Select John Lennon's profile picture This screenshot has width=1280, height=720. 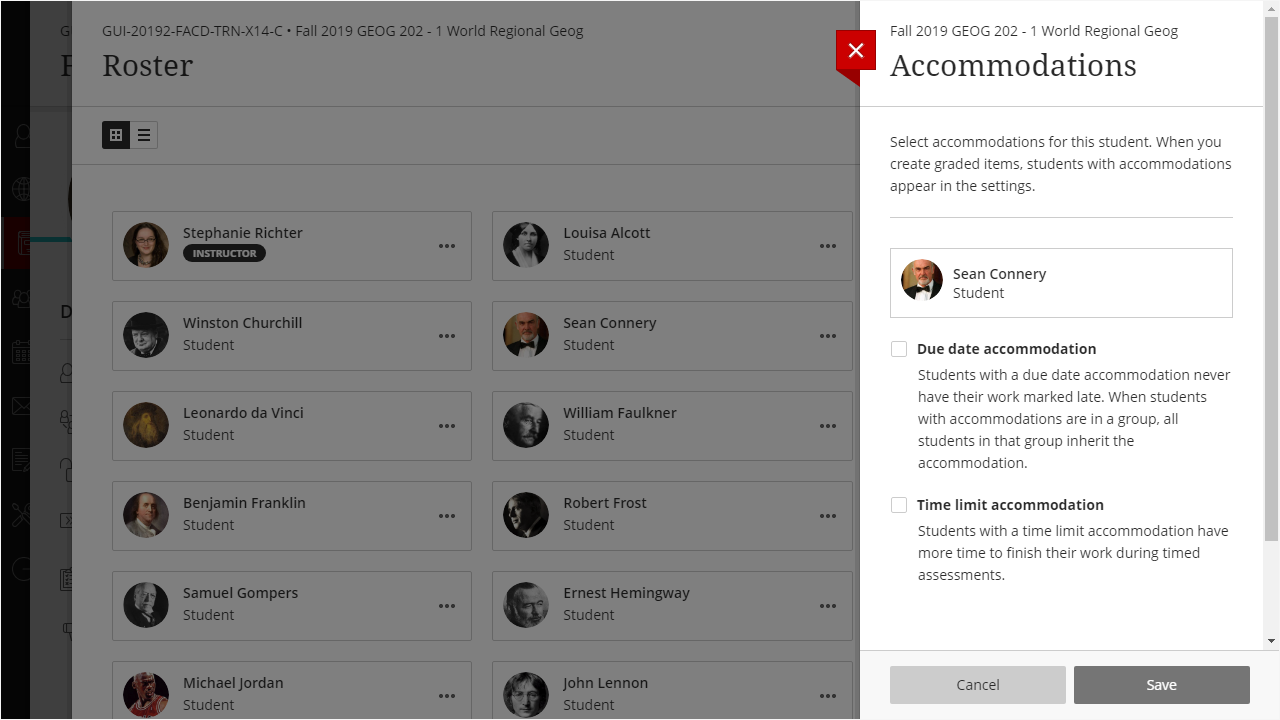(526, 694)
